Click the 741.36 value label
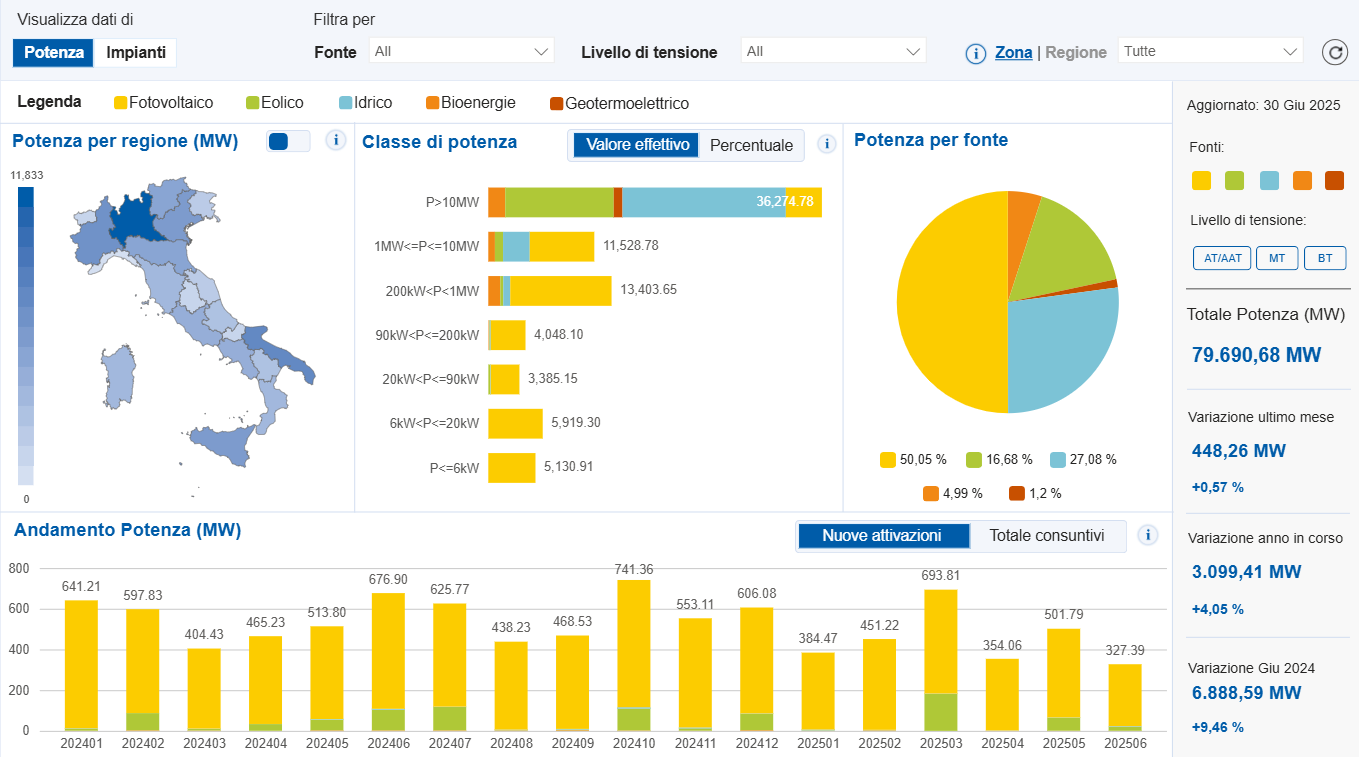Viewport: 1359px width, 757px height. coord(635,569)
